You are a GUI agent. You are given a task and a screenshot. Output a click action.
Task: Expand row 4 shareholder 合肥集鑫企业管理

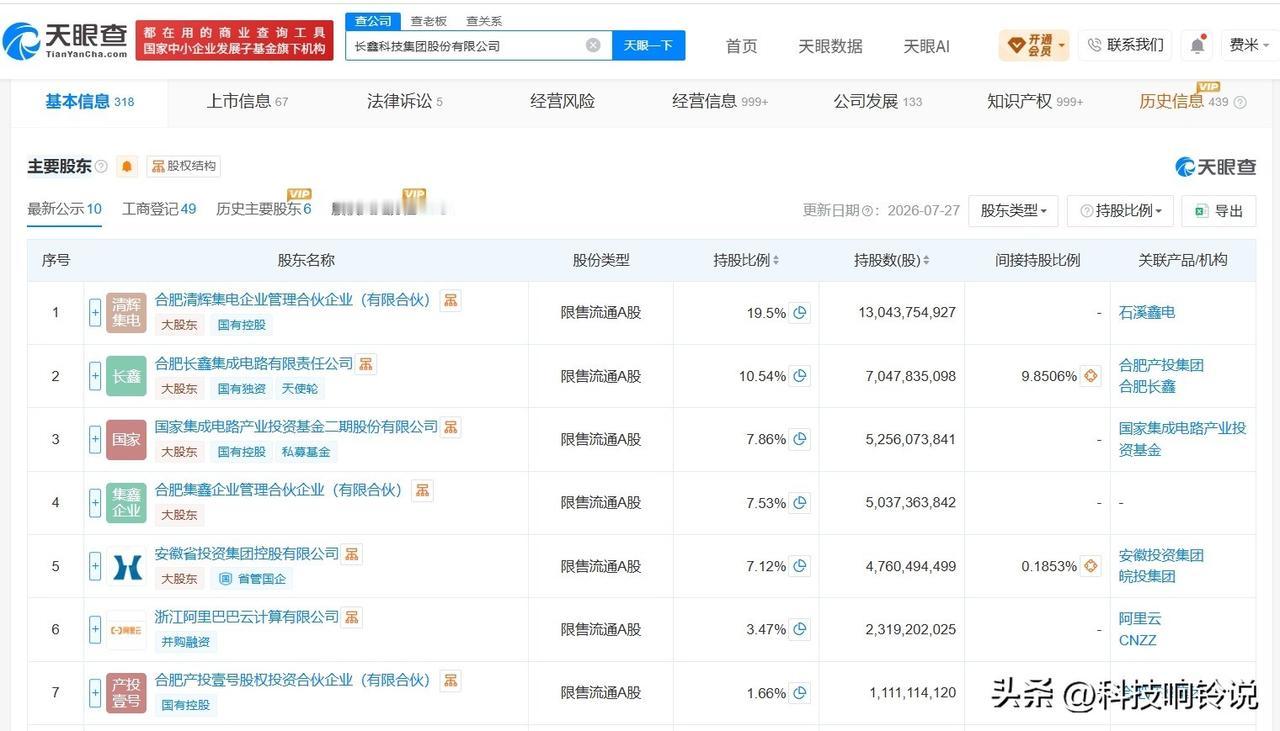coord(95,503)
